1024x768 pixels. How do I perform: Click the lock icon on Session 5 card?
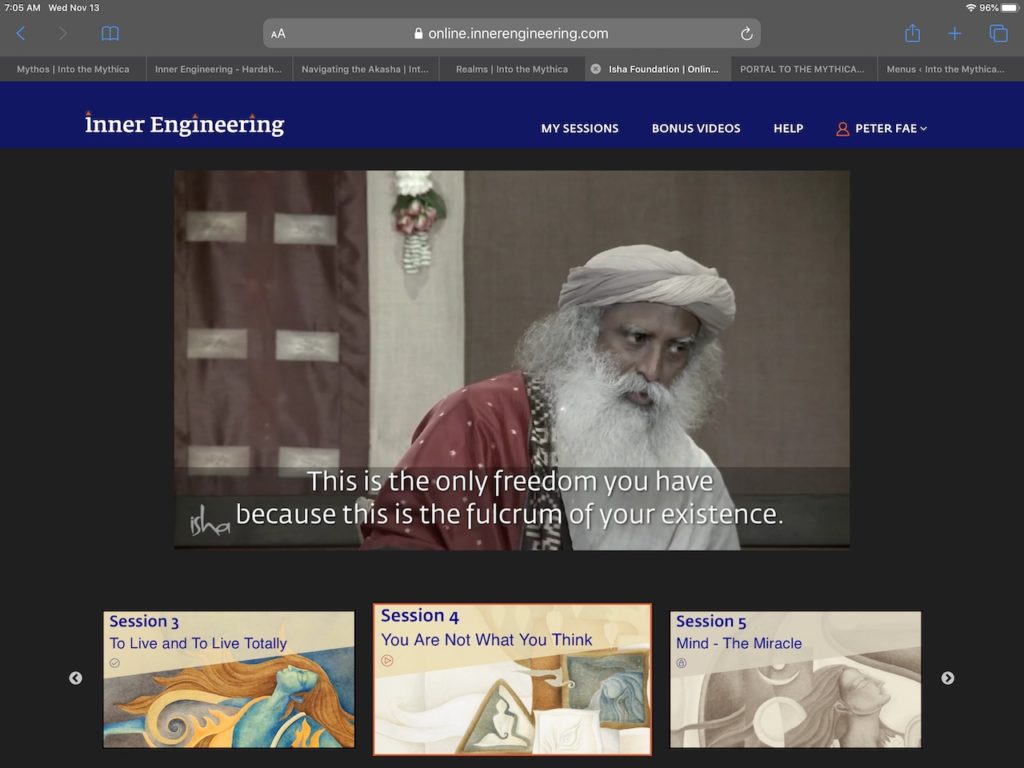coord(681,663)
